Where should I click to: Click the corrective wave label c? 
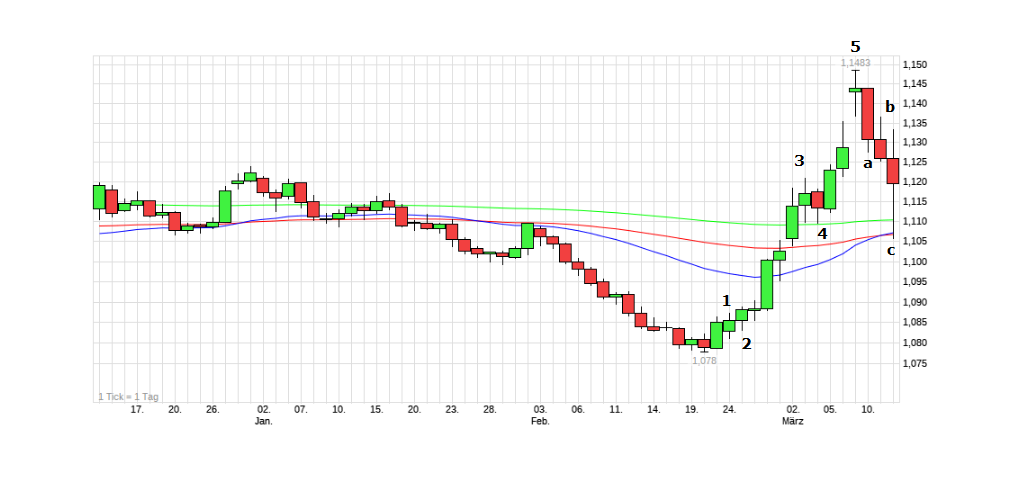point(890,250)
